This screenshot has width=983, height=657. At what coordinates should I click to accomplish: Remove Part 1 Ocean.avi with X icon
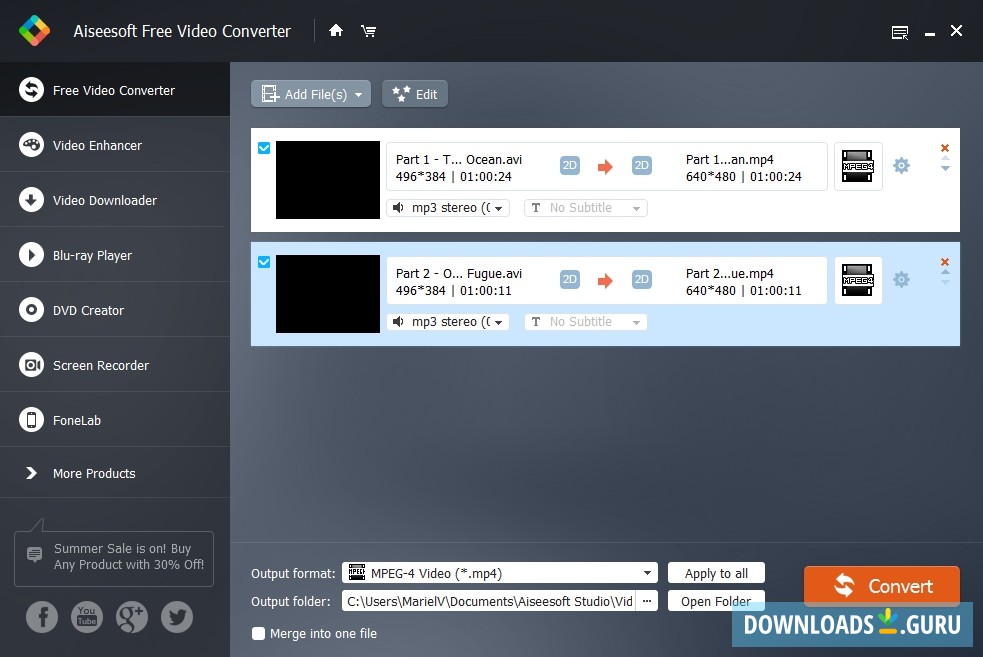[945, 148]
